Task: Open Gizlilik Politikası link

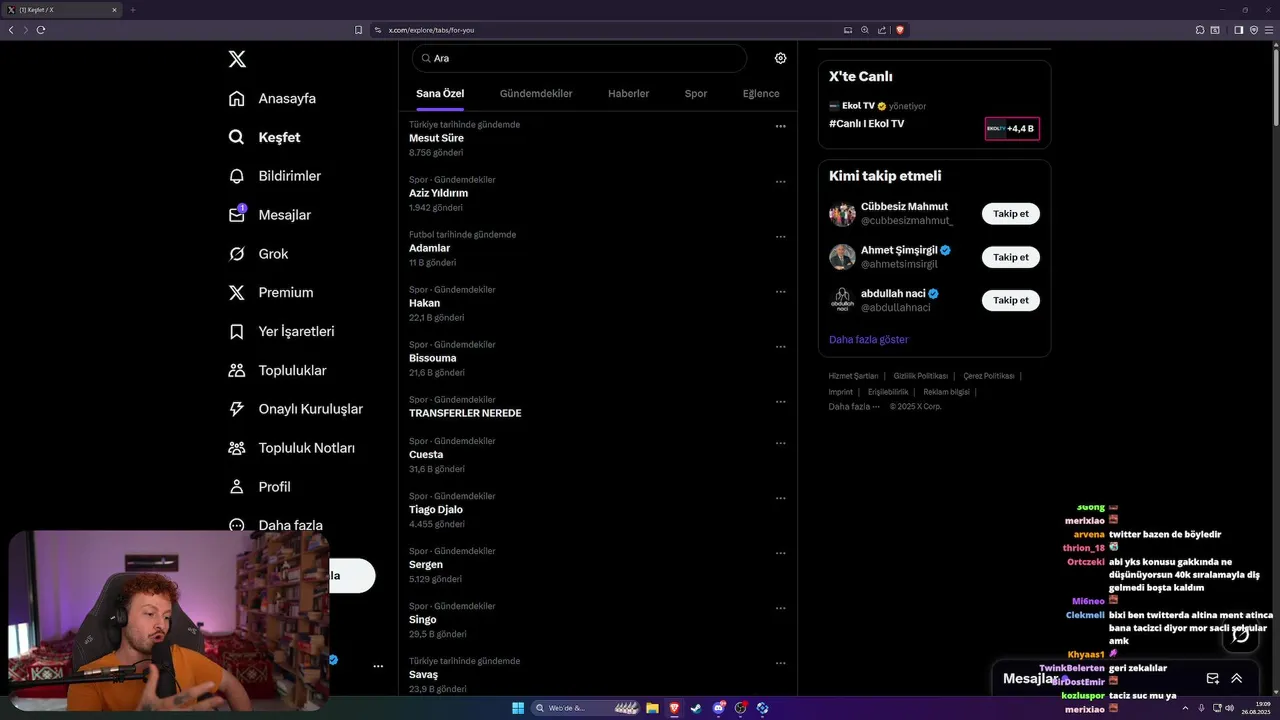Action: tap(920, 376)
